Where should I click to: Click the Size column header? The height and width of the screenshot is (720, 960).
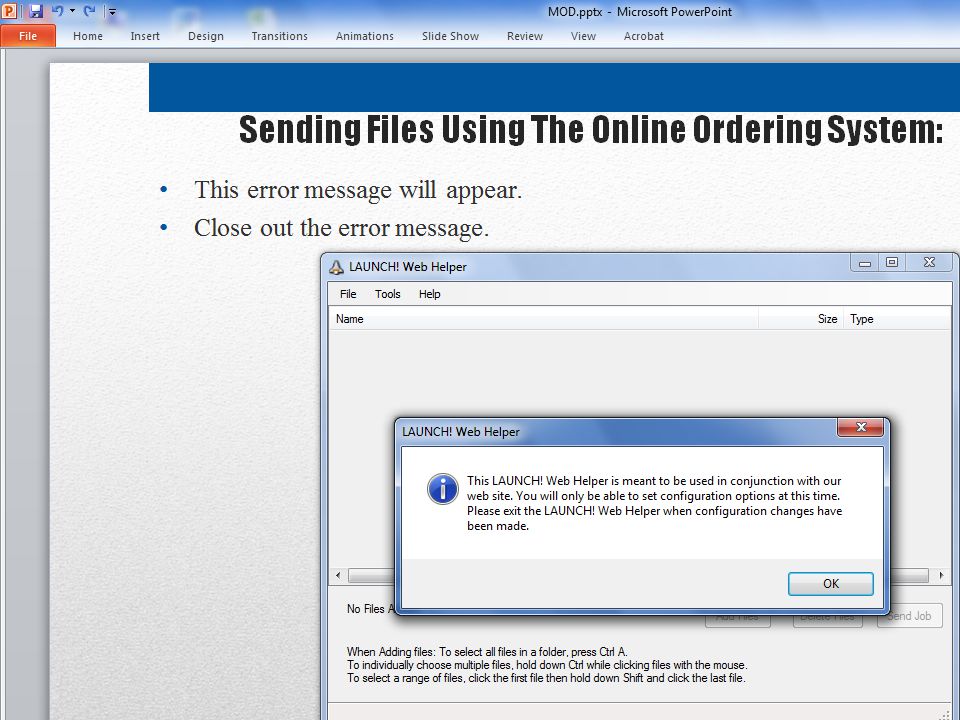click(801, 319)
